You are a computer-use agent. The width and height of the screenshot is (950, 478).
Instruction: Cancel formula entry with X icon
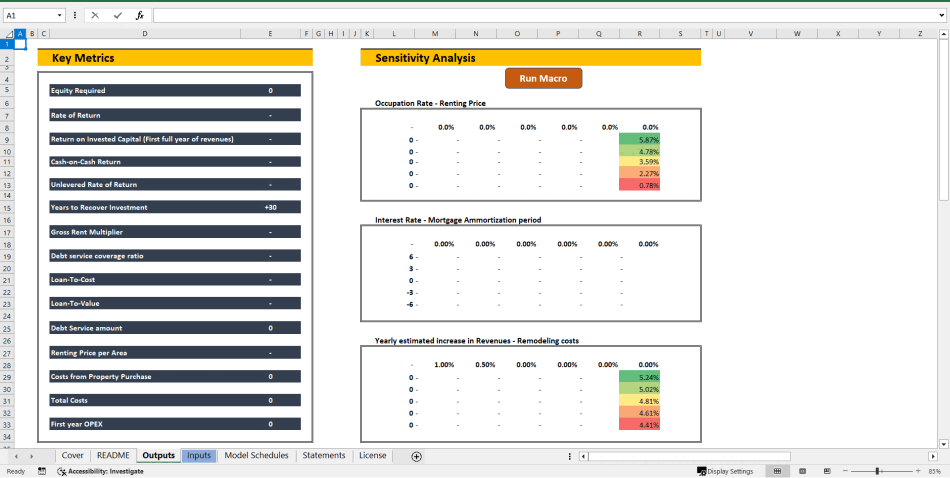(95, 15)
